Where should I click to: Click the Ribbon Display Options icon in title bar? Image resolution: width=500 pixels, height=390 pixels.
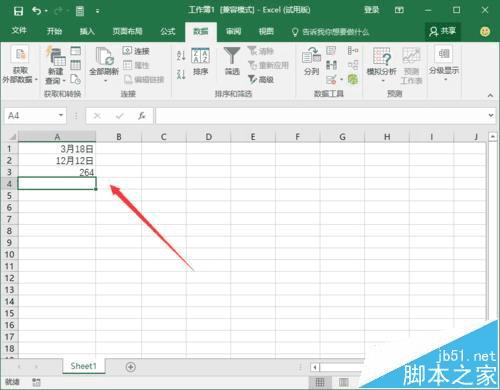399,10
